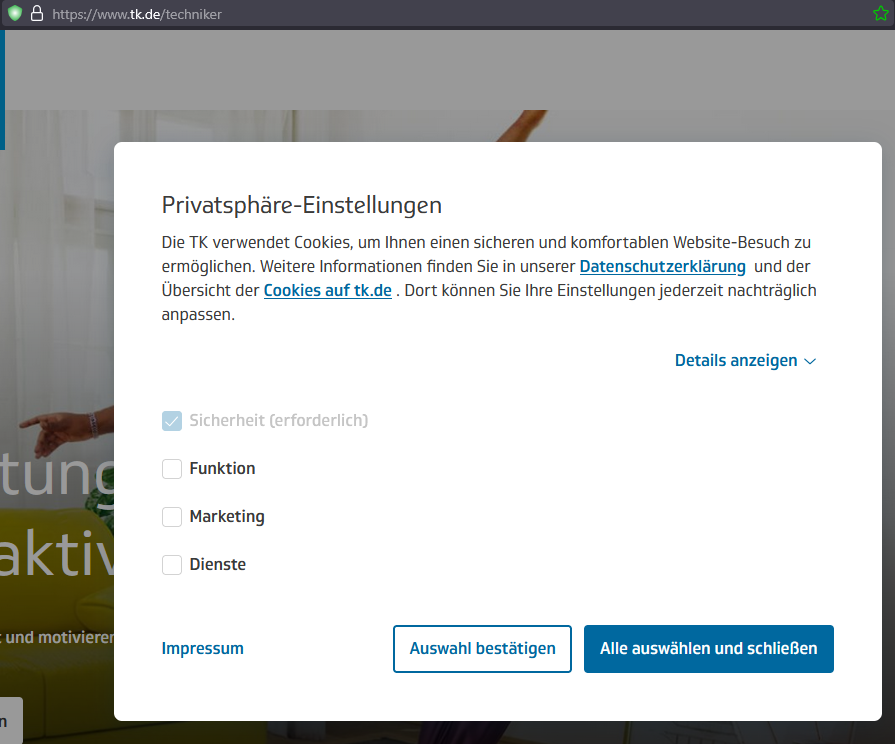The width and height of the screenshot is (895, 744).
Task: Toggle the Funktion checkbox
Action: point(172,469)
